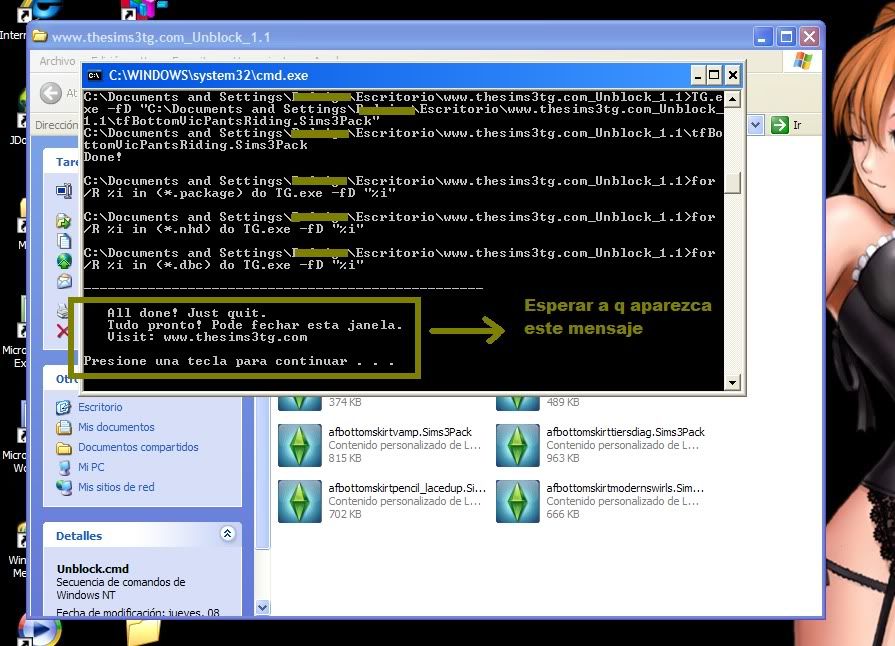The image size is (895, 646).
Task: Click the green Ir go arrow icon
Action: click(x=779, y=124)
